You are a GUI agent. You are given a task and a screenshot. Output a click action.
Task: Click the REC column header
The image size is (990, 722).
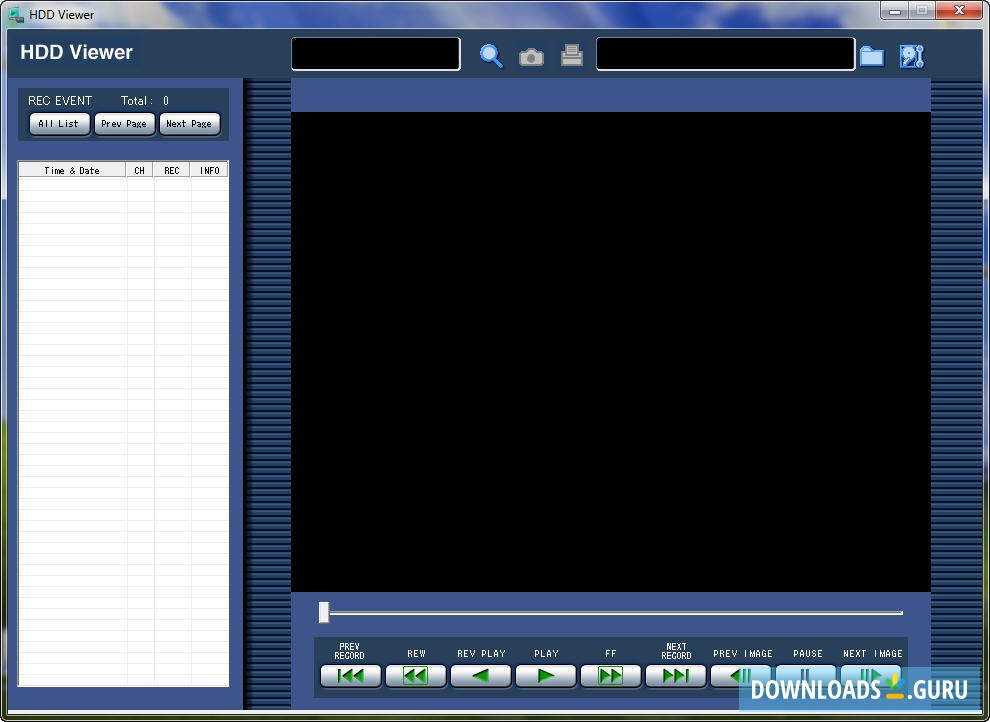click(172, 170)
